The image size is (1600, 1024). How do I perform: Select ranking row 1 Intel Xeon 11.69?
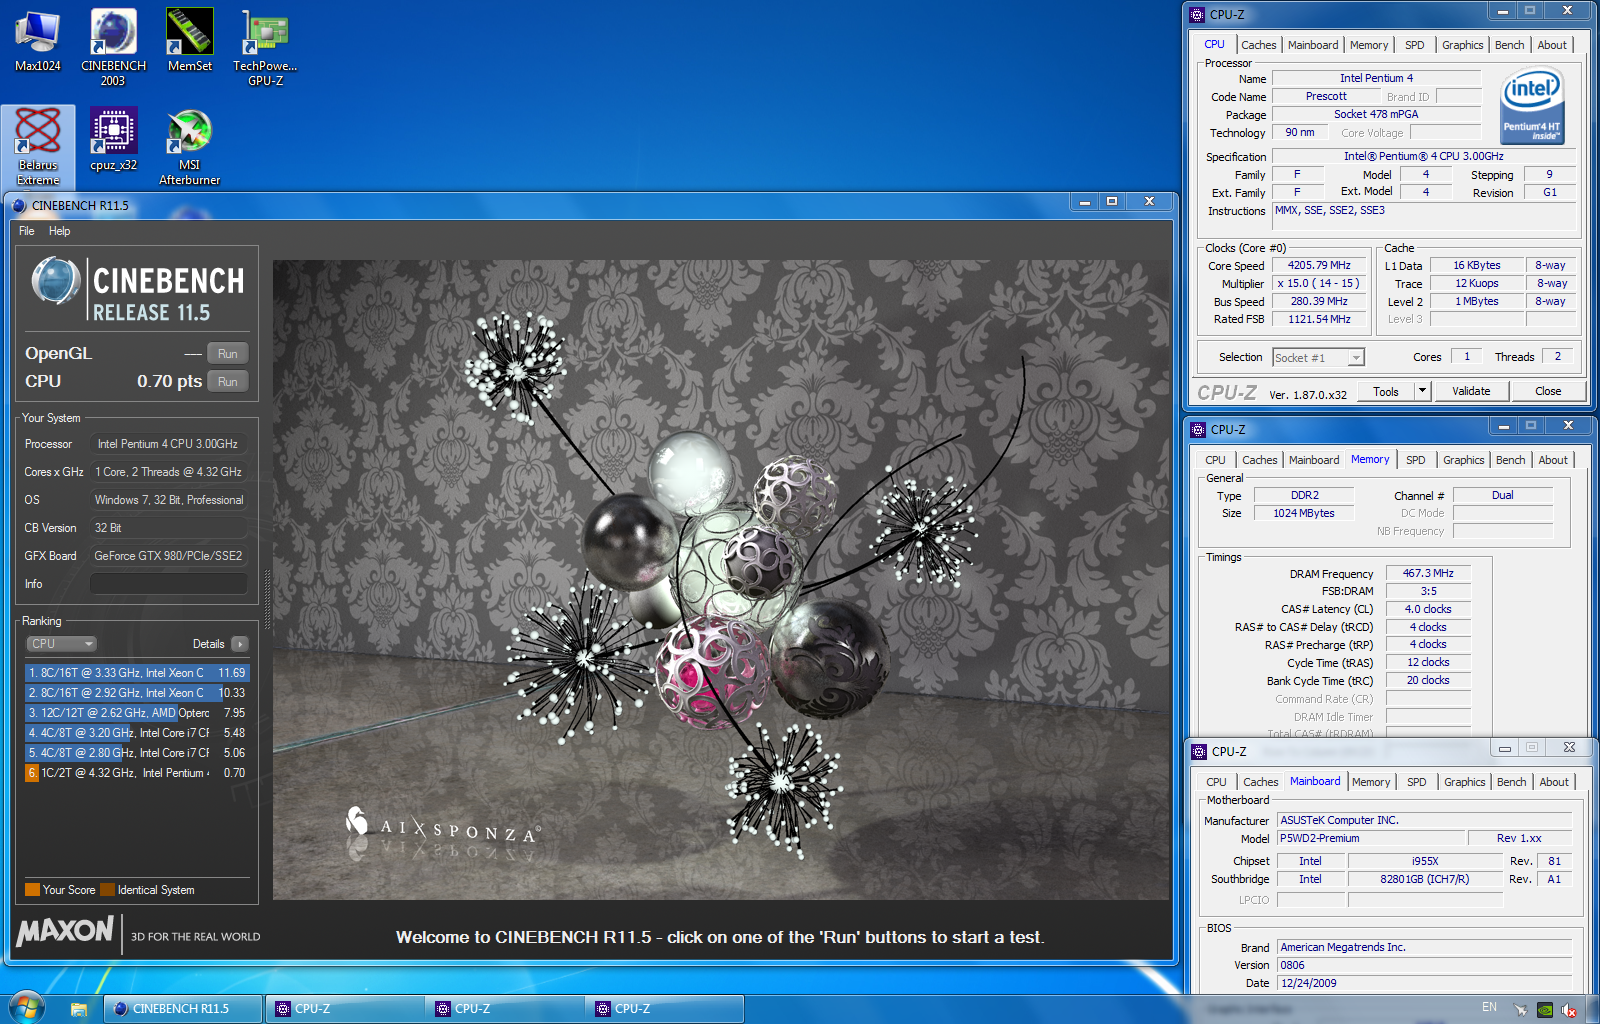coord(137,673)
